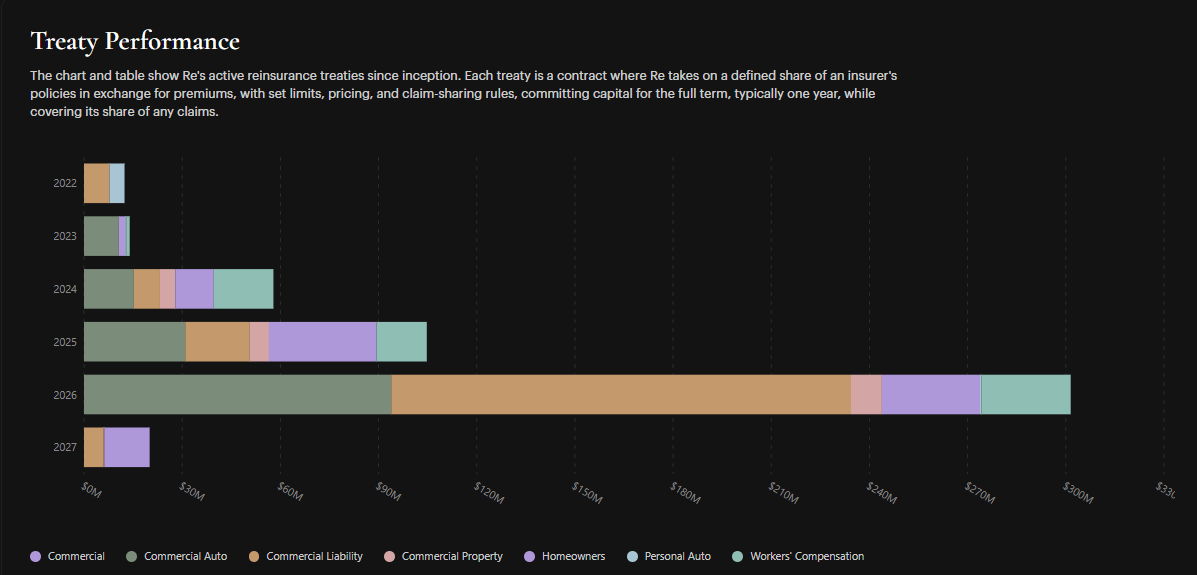The width and height of the screenshot is (1197, 575).
Task: Click the 2023 Commercial Auto segment
Action: [x=102, y=236]
